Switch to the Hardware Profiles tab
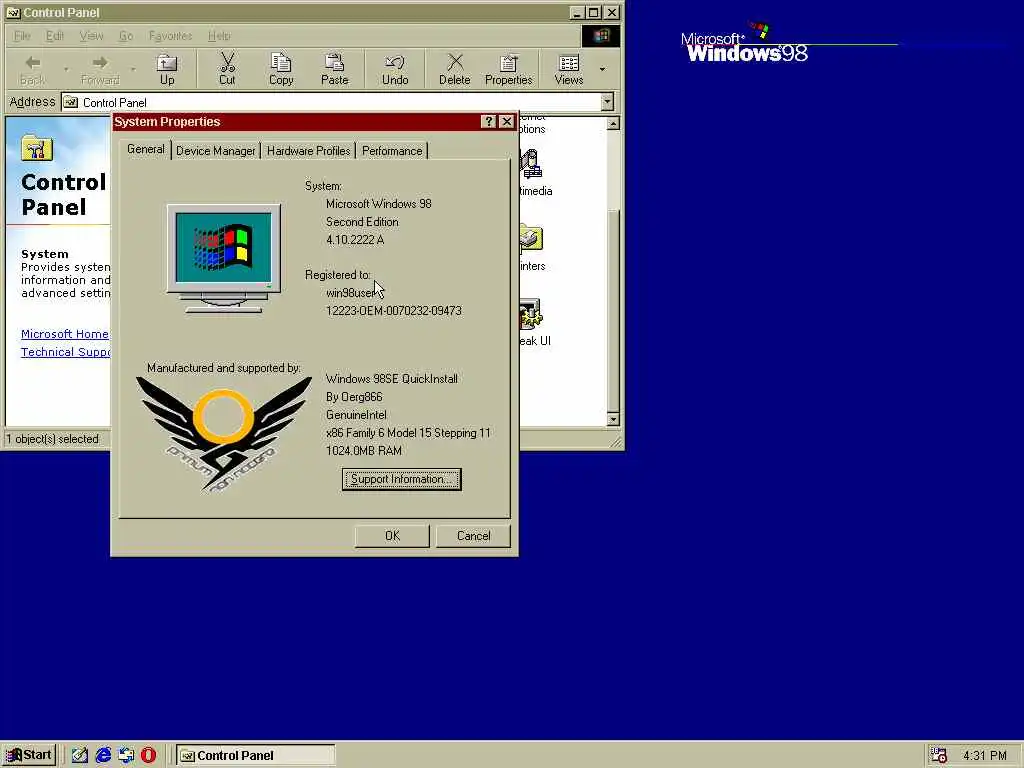Viewport: 1024px width, 768px height. 308,151
